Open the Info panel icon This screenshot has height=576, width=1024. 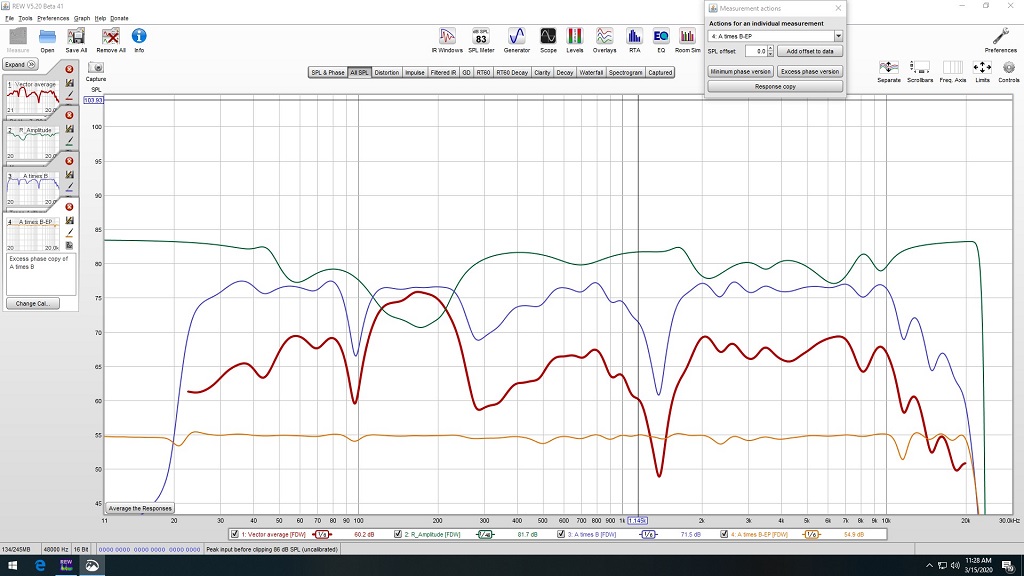click(139, 36)
